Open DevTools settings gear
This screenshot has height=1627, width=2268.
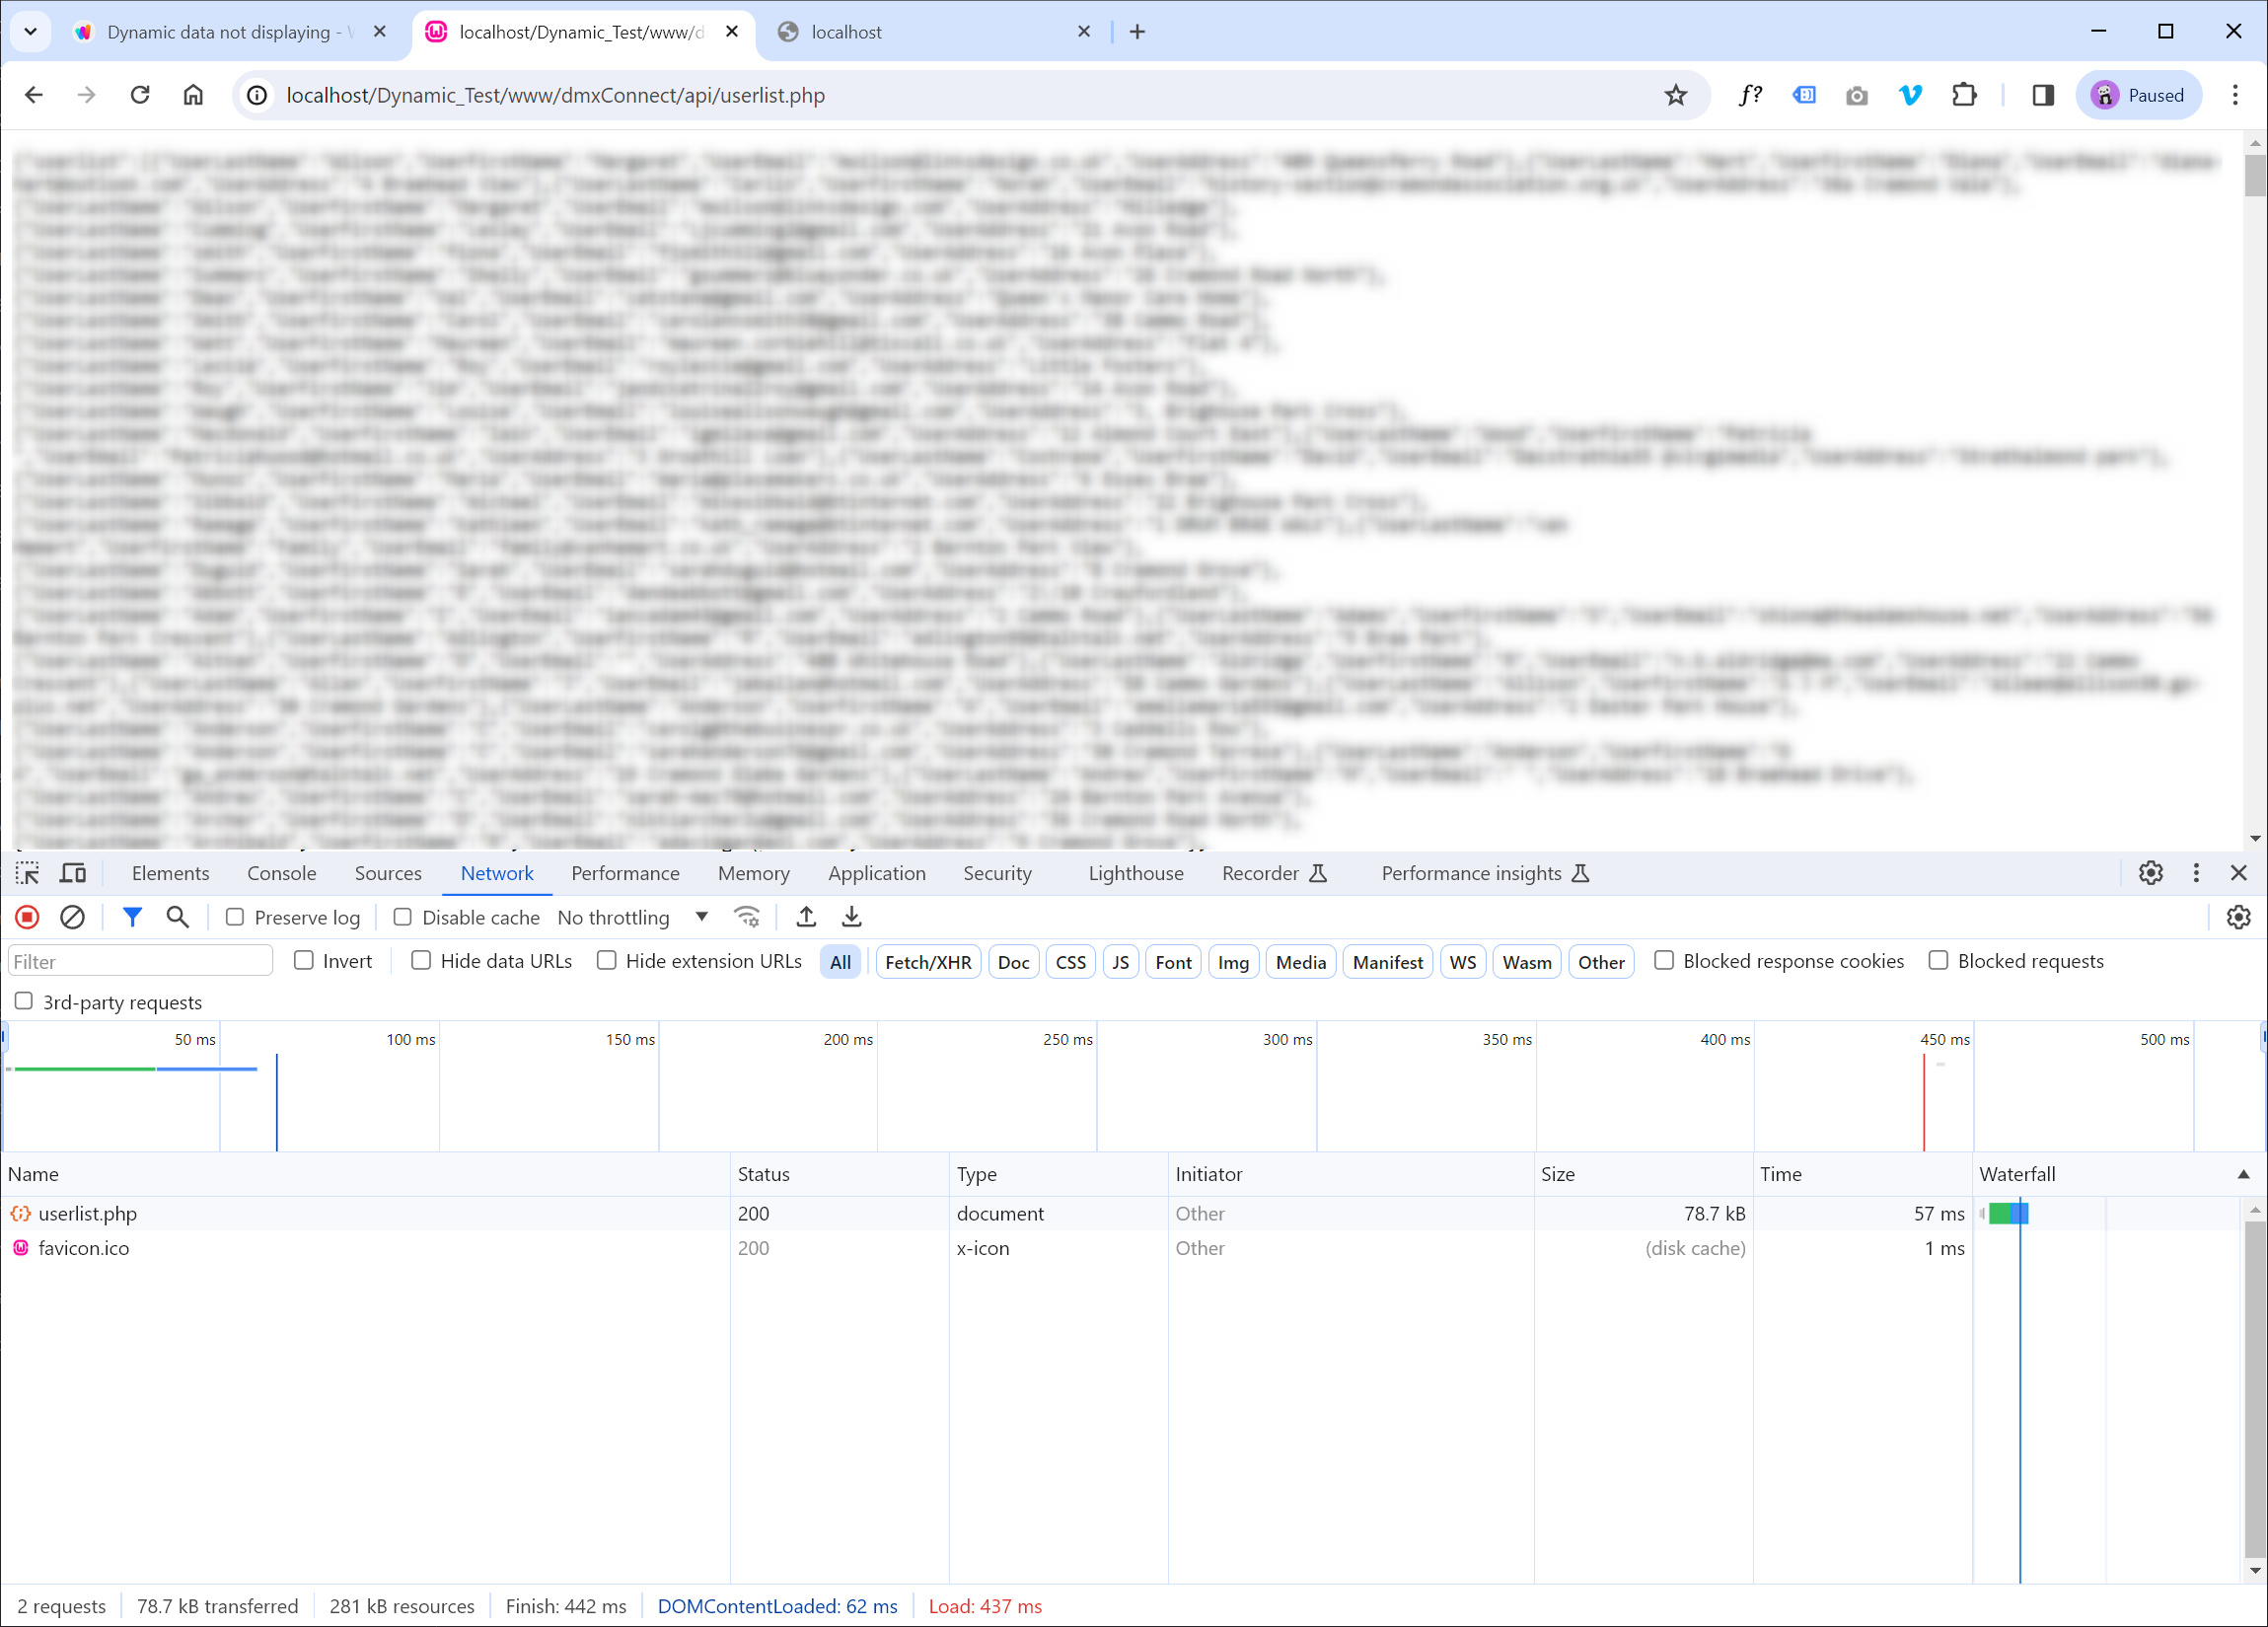tap(2151, 873)
